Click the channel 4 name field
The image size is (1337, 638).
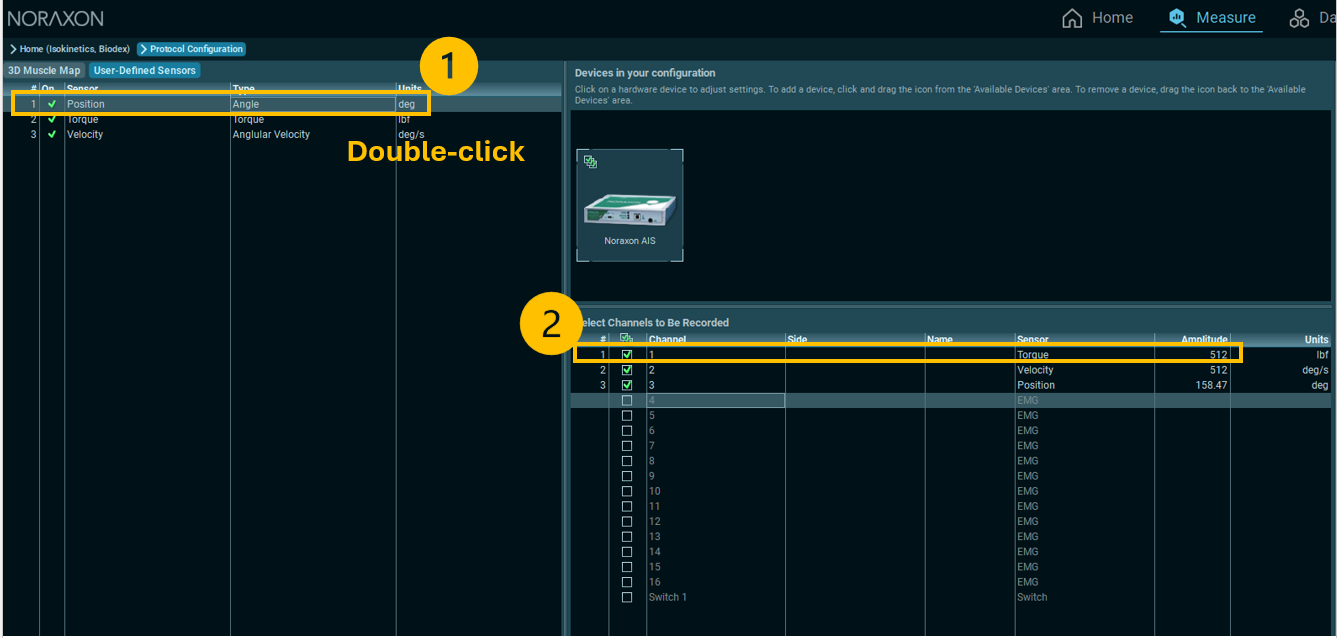click(715, 400)
